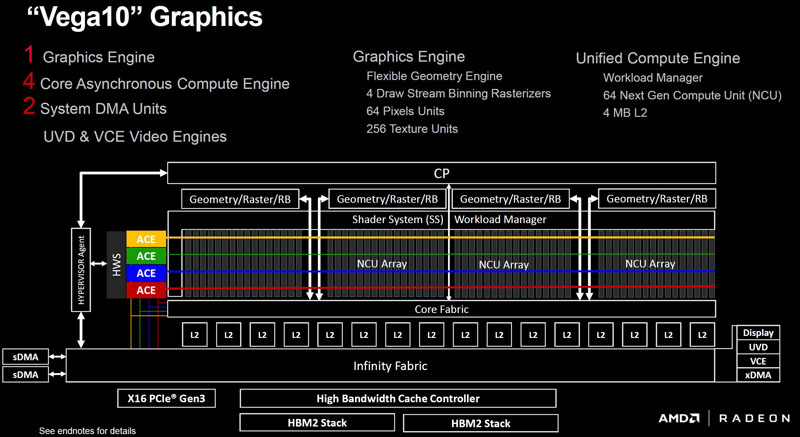Select the HYPERVISOR Agent vertical block
This screenshot has height=437, width=800.
(x=81, y=270)
